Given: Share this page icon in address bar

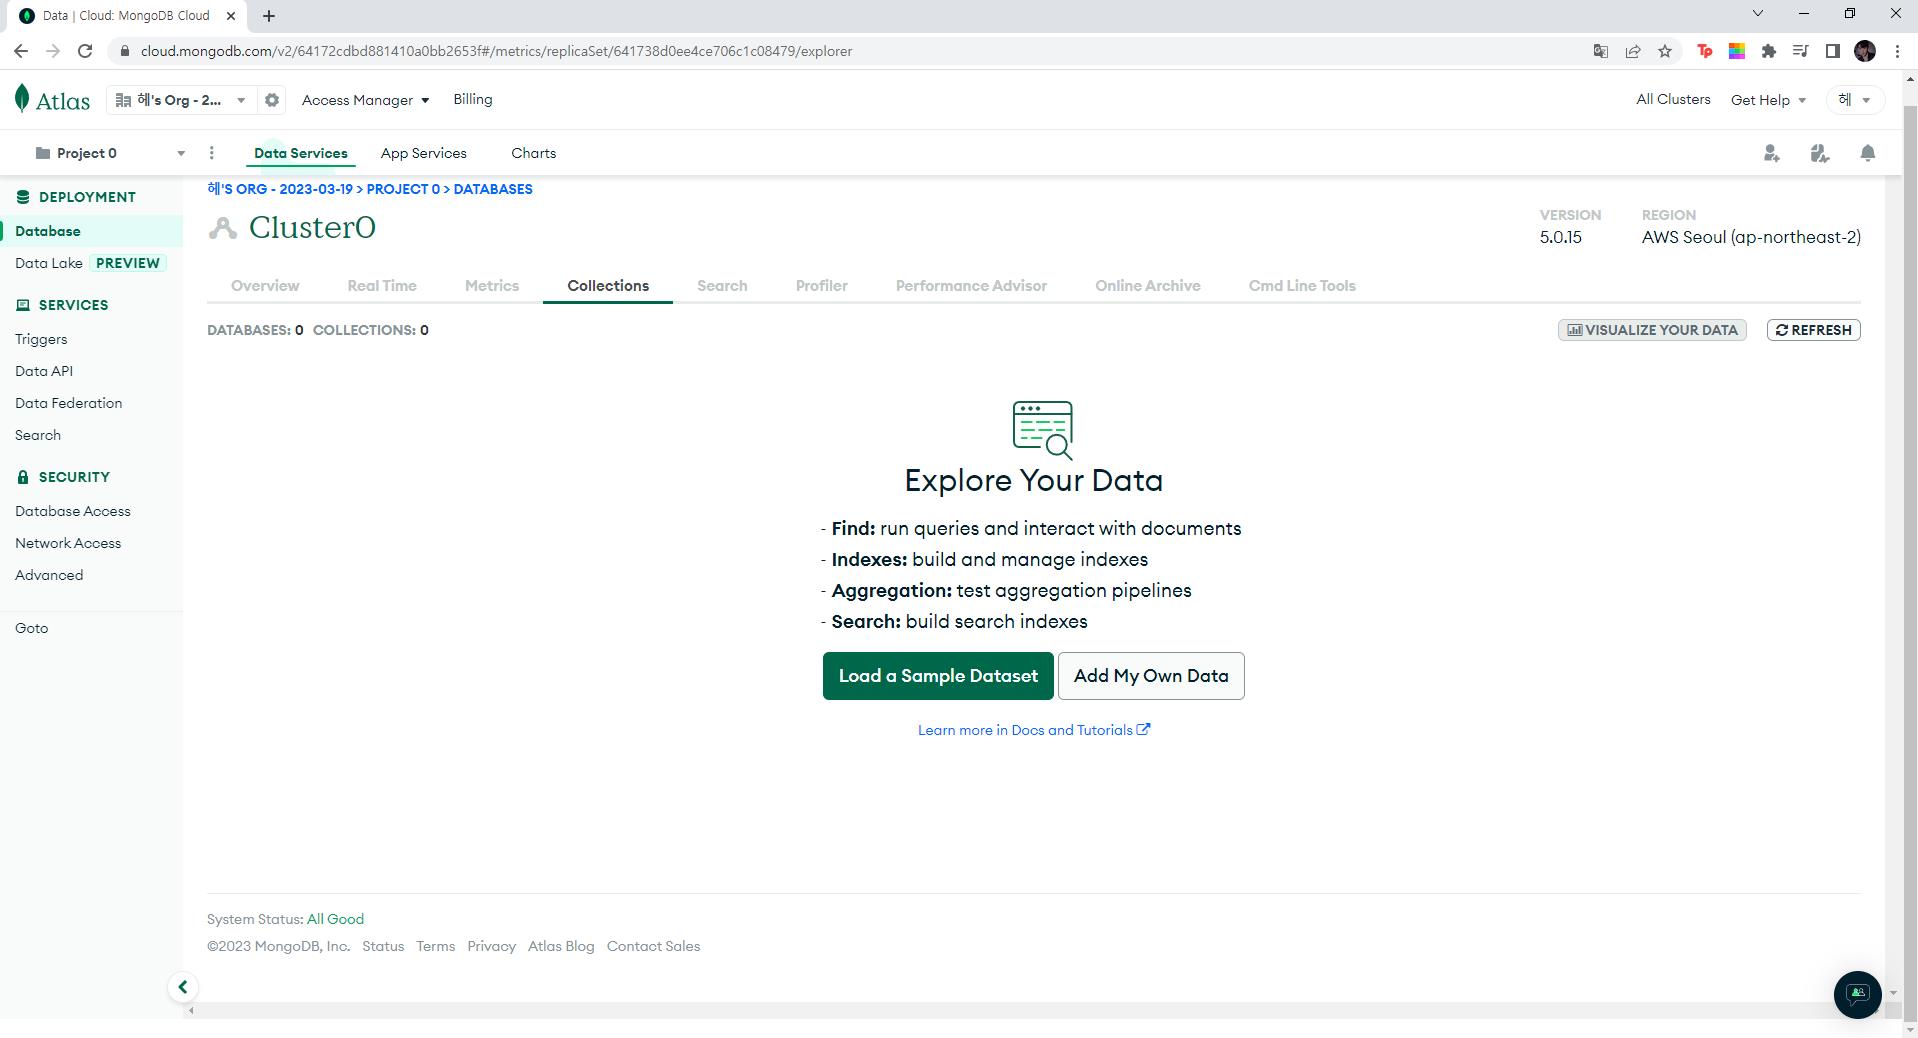Looking at the screenshot, I should click(1633, 51).
